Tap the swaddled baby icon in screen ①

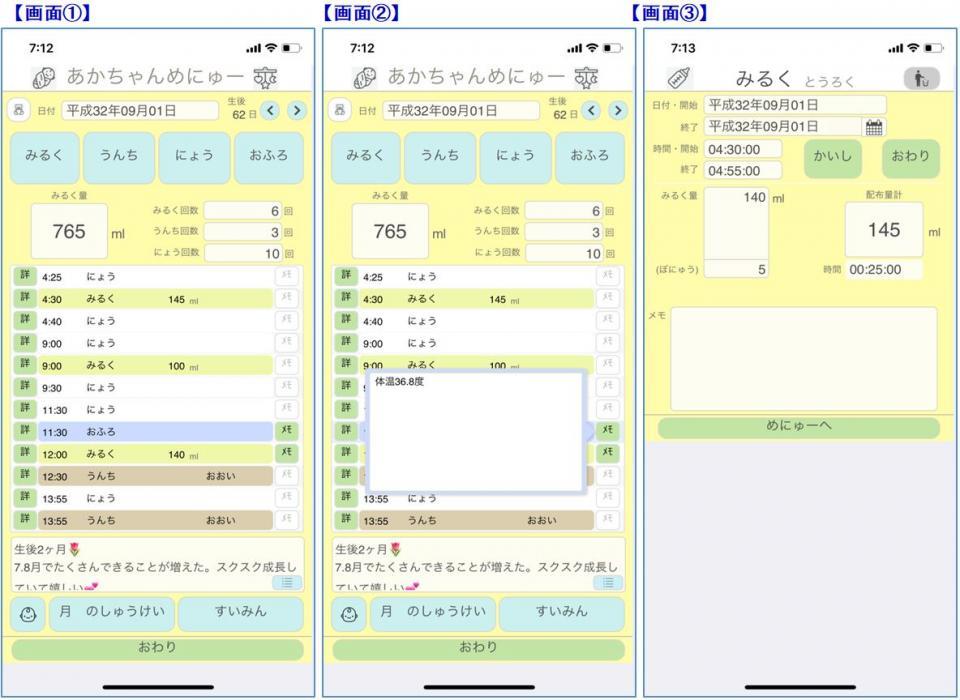pos(43,78)
